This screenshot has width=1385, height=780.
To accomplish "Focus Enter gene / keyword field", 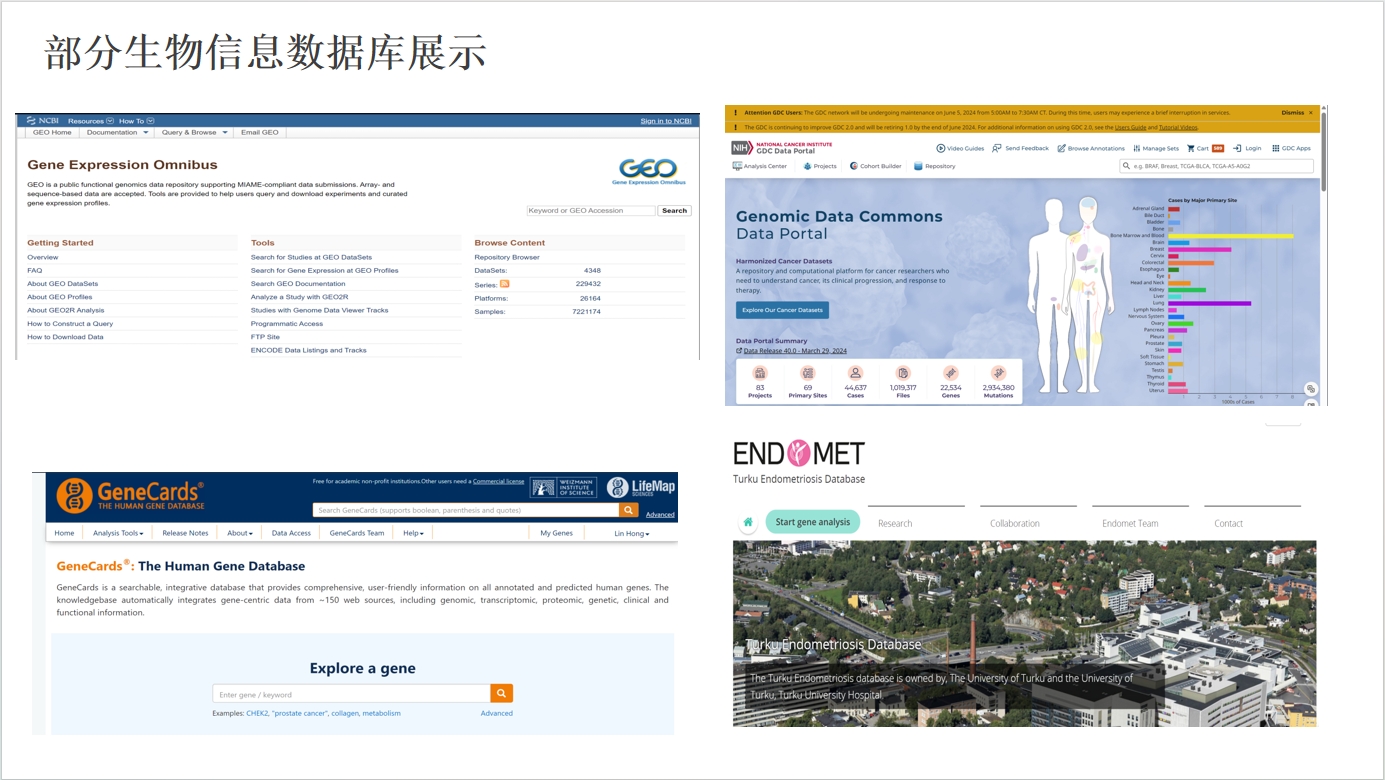I will (351, 694).
